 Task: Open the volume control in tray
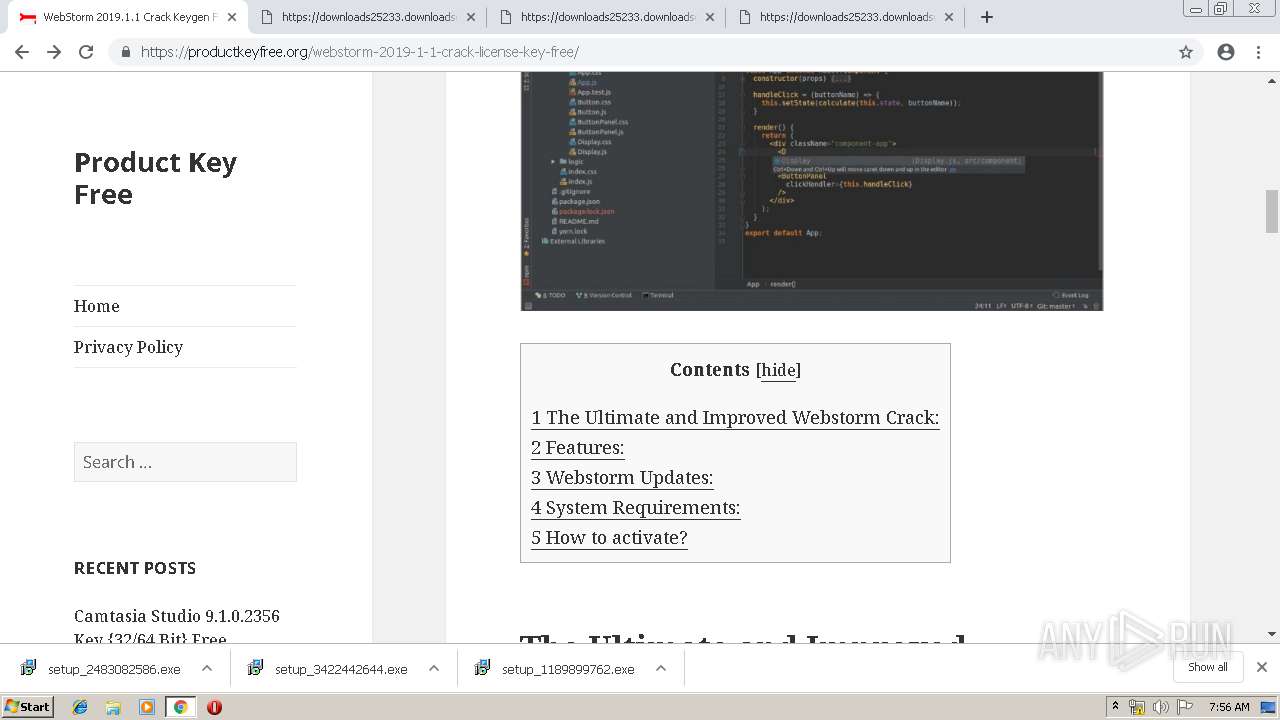[1160, 707]
